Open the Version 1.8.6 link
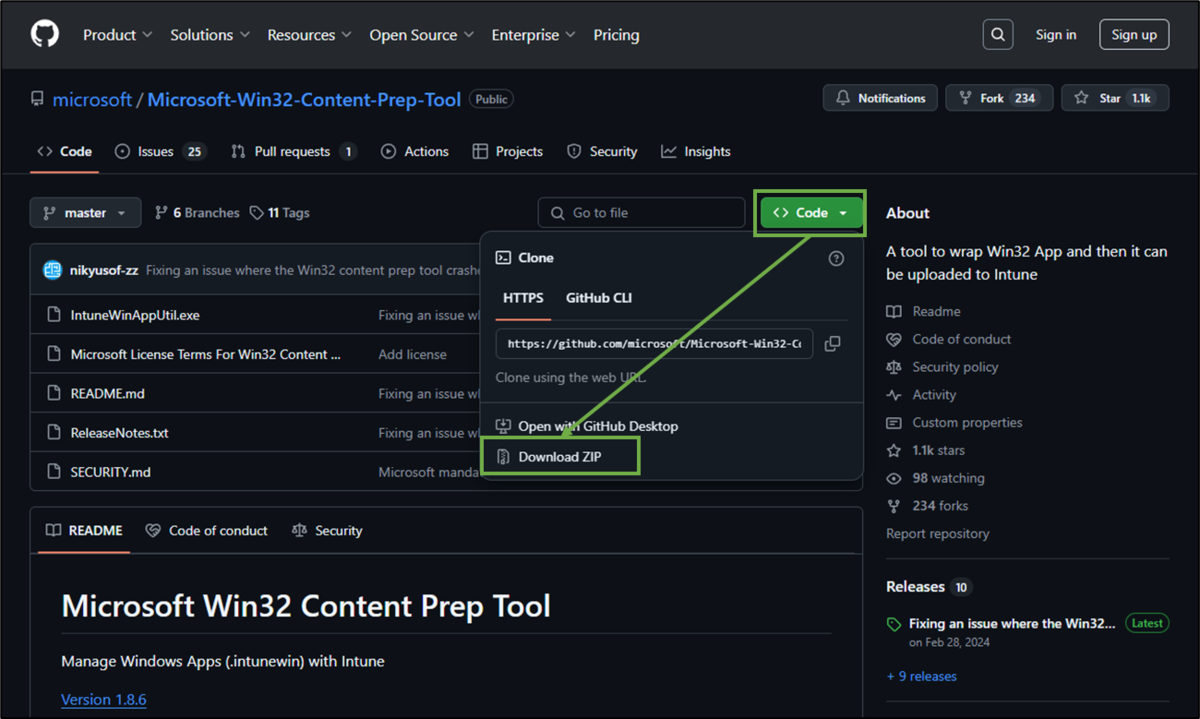The width and height of the screenshot is (1200, 719). (x=104, y=699)
